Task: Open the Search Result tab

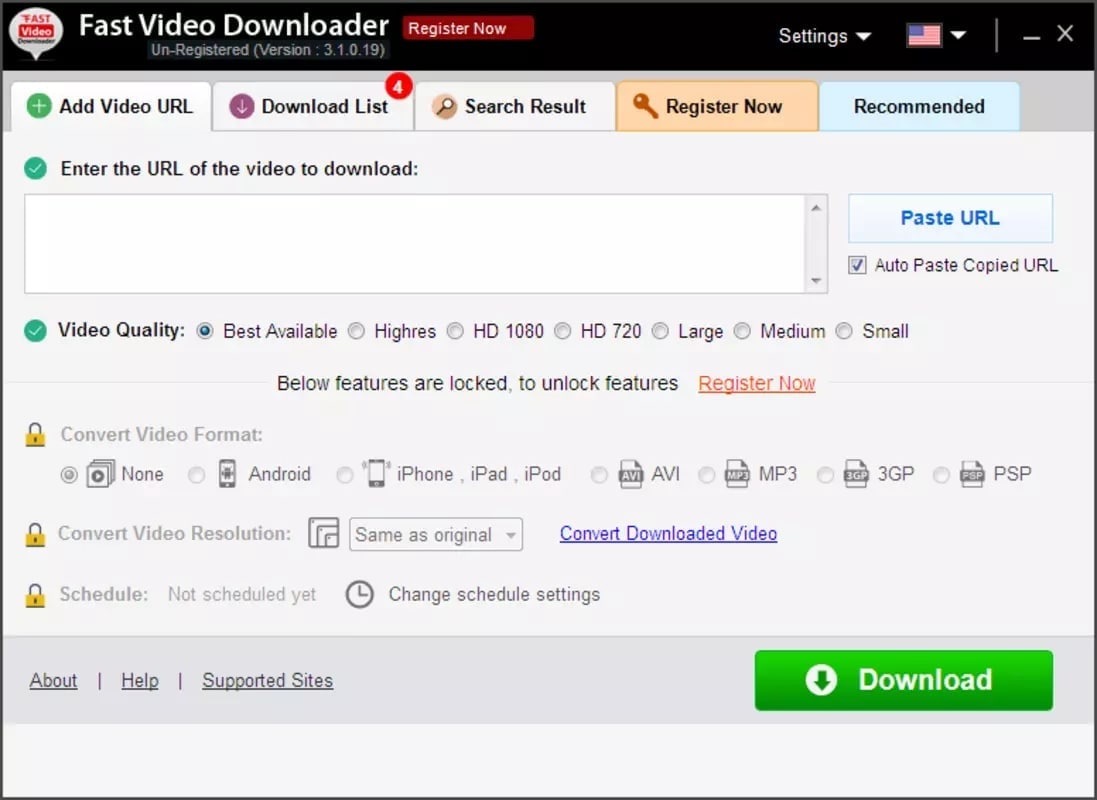Action: coord(514,107)
